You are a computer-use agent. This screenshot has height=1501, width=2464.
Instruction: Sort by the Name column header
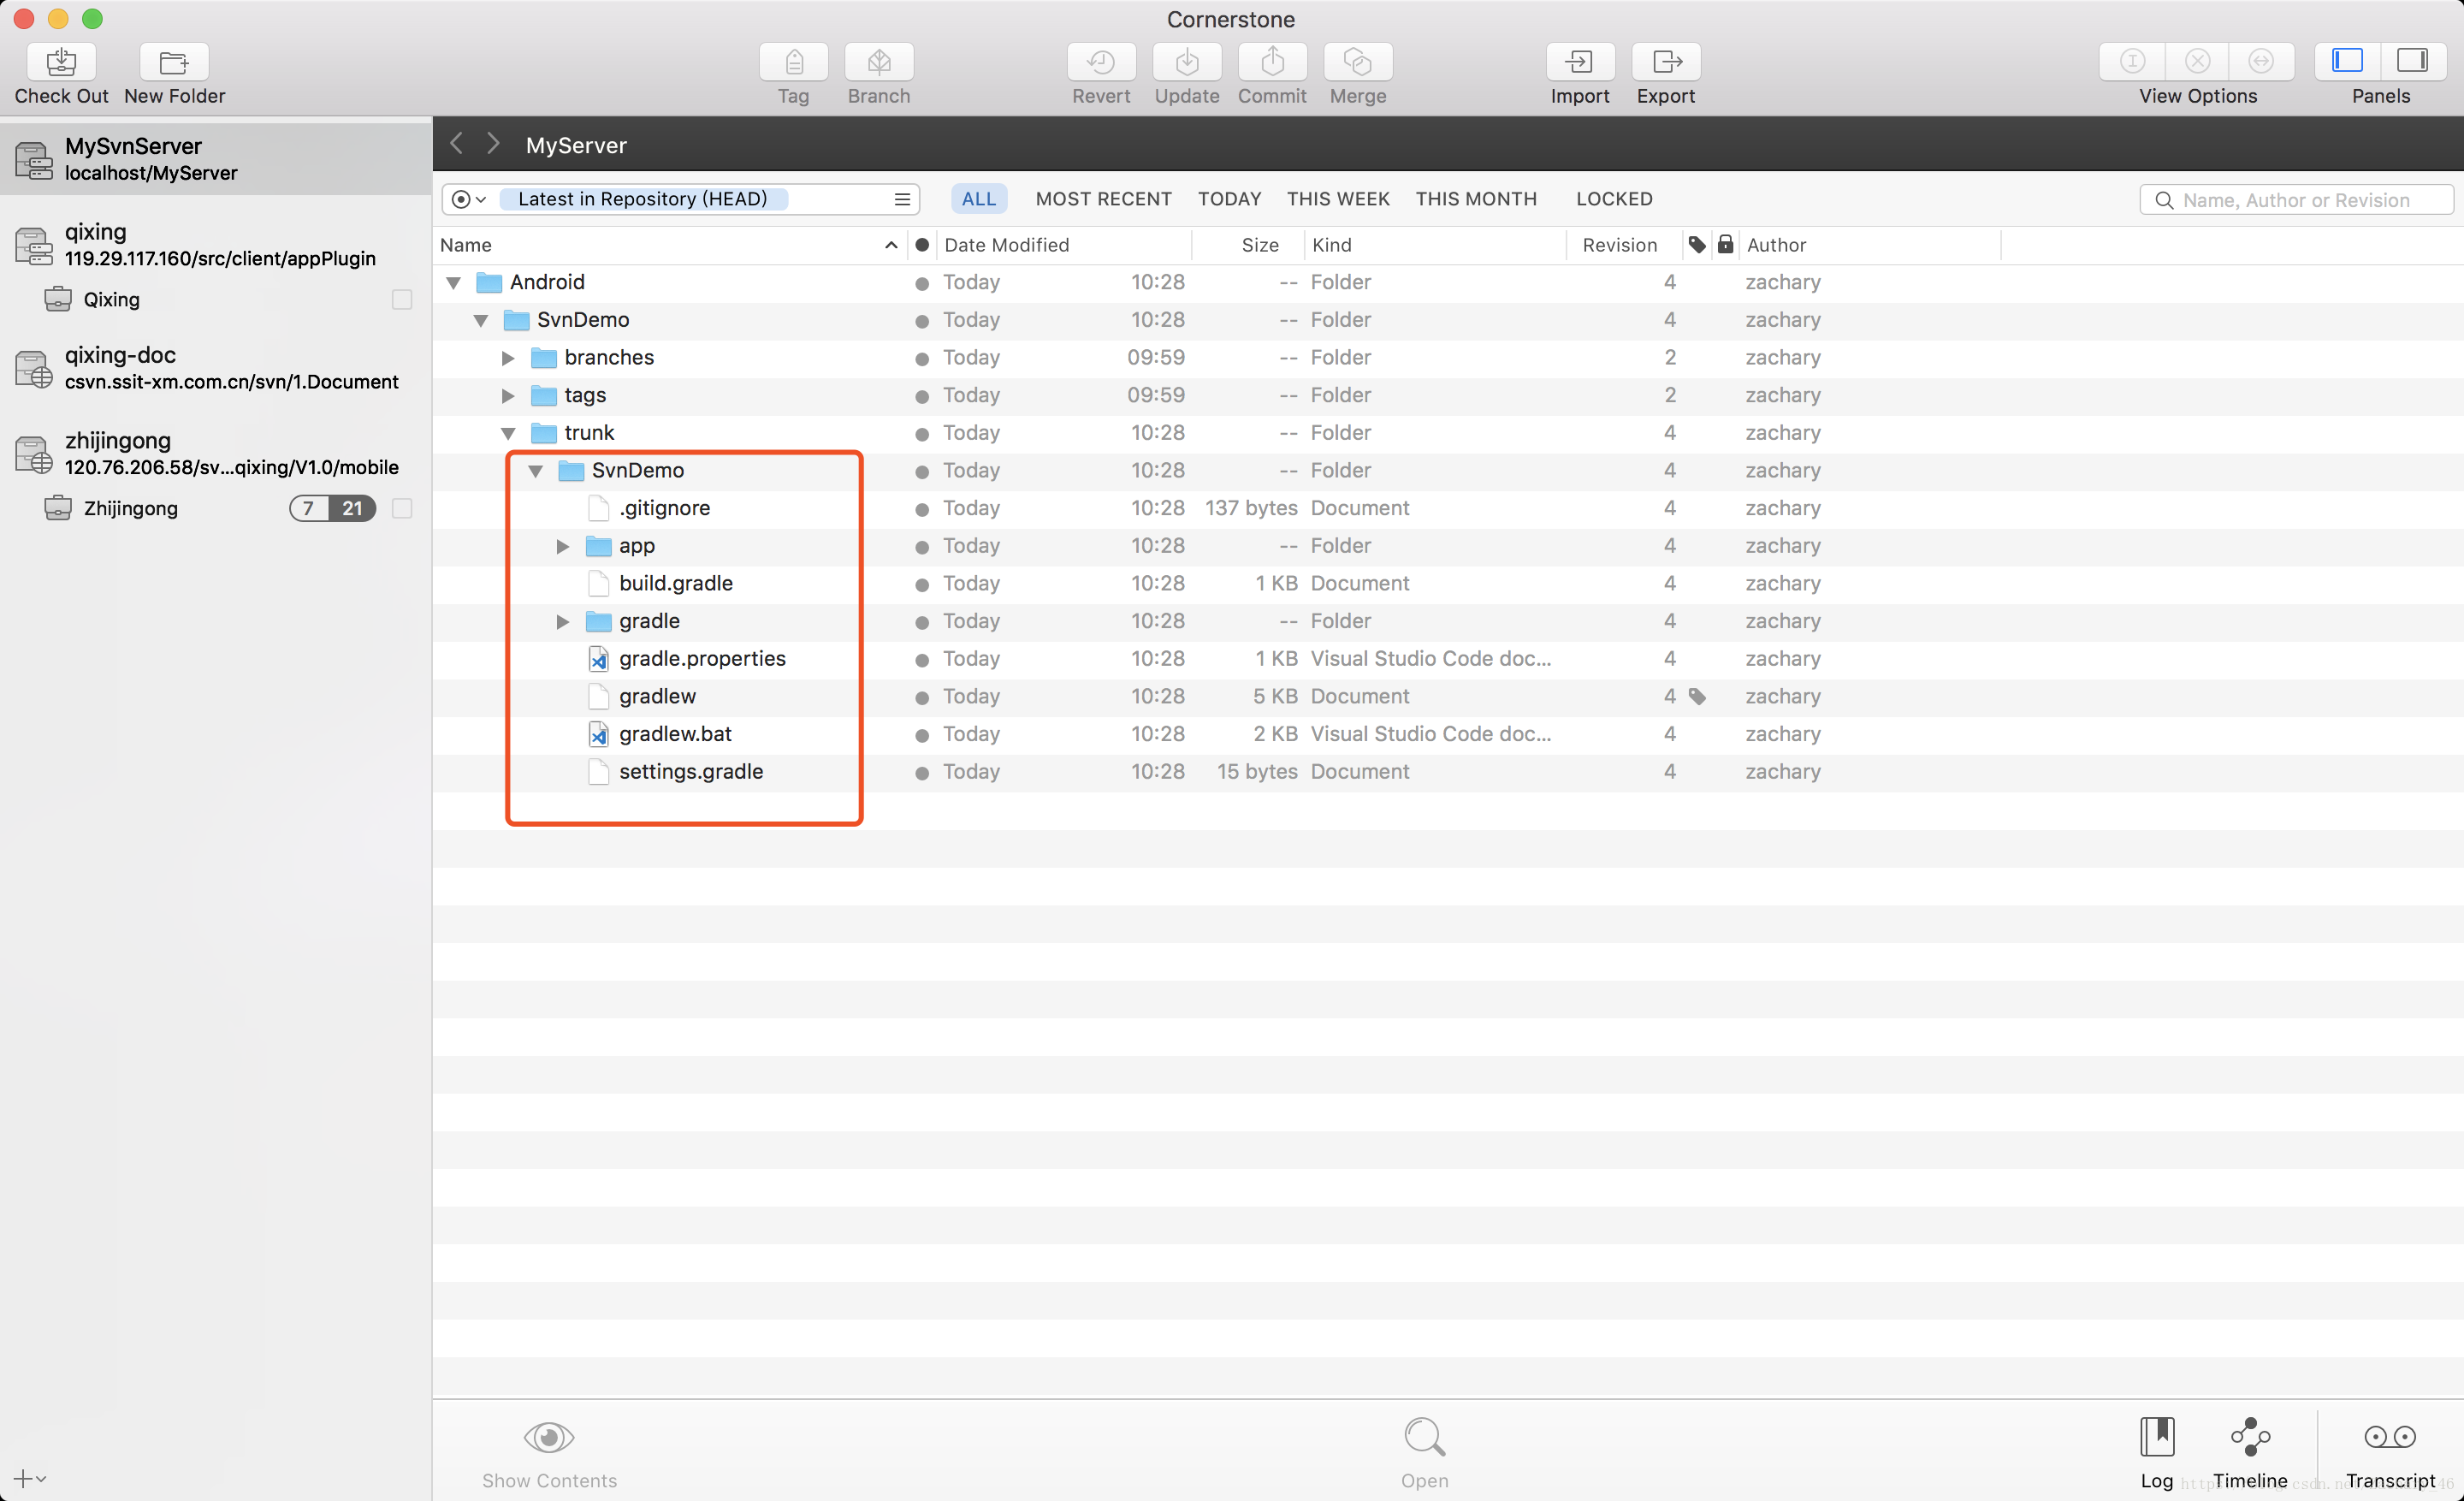pos(670,245)
